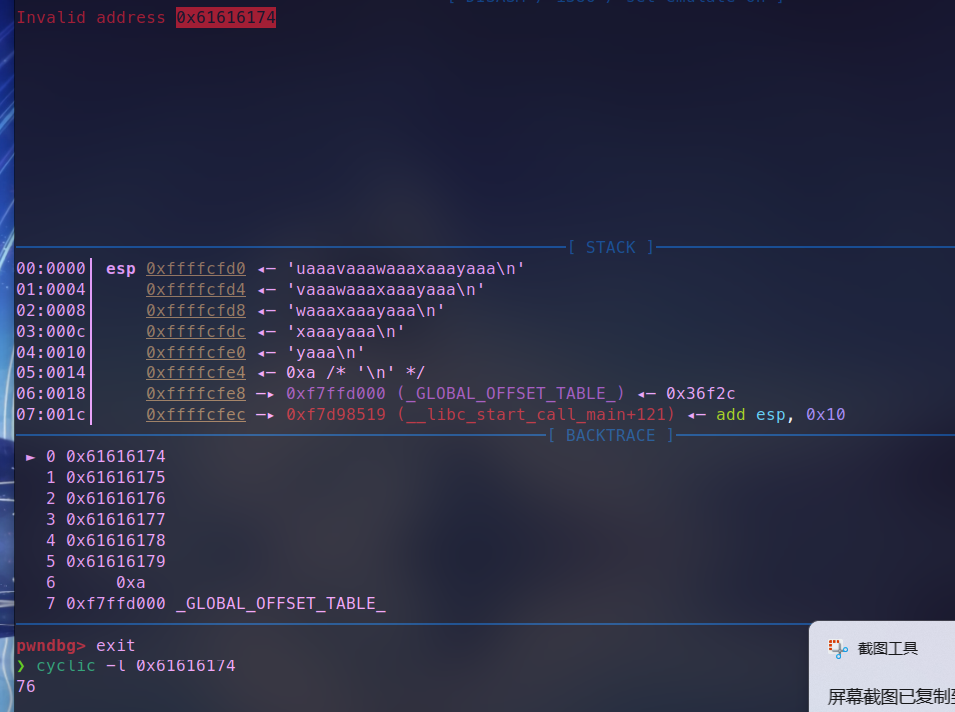Select stack address 0xffffcfe4

pyautogui.click(x=196, y=373)
